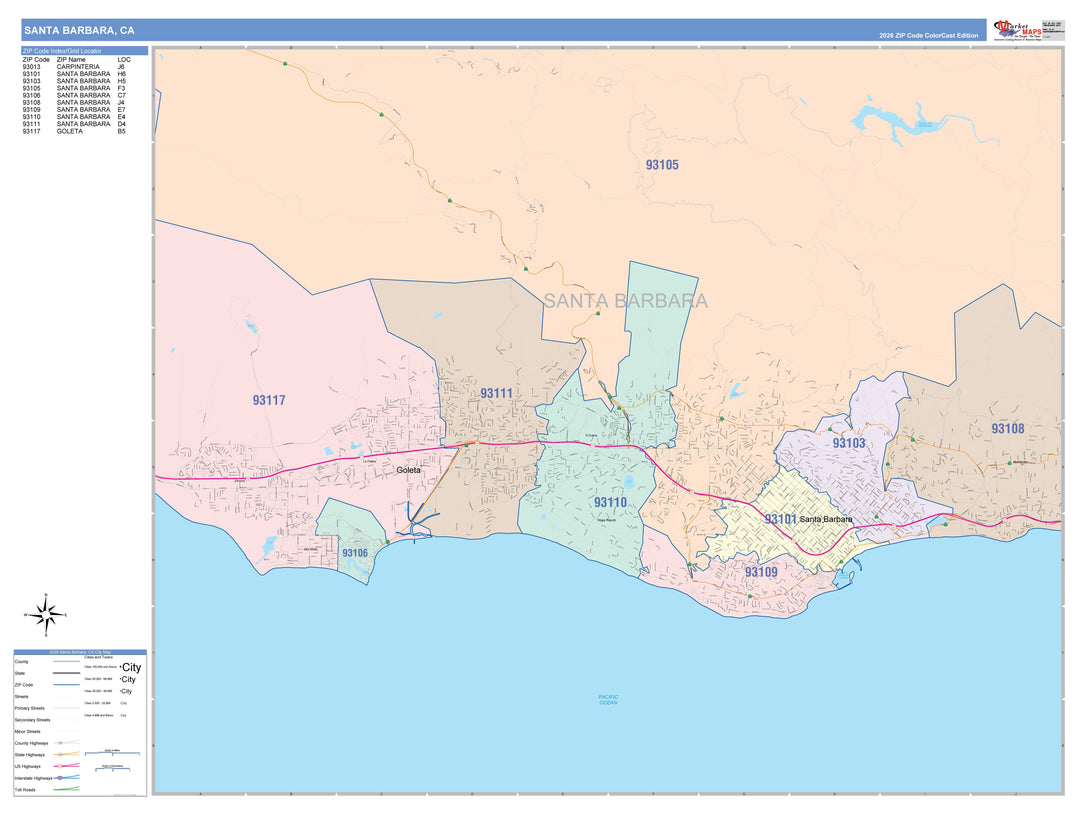
Task: Click the US Highways shield symbol in legend
Action: coord(61,766)
